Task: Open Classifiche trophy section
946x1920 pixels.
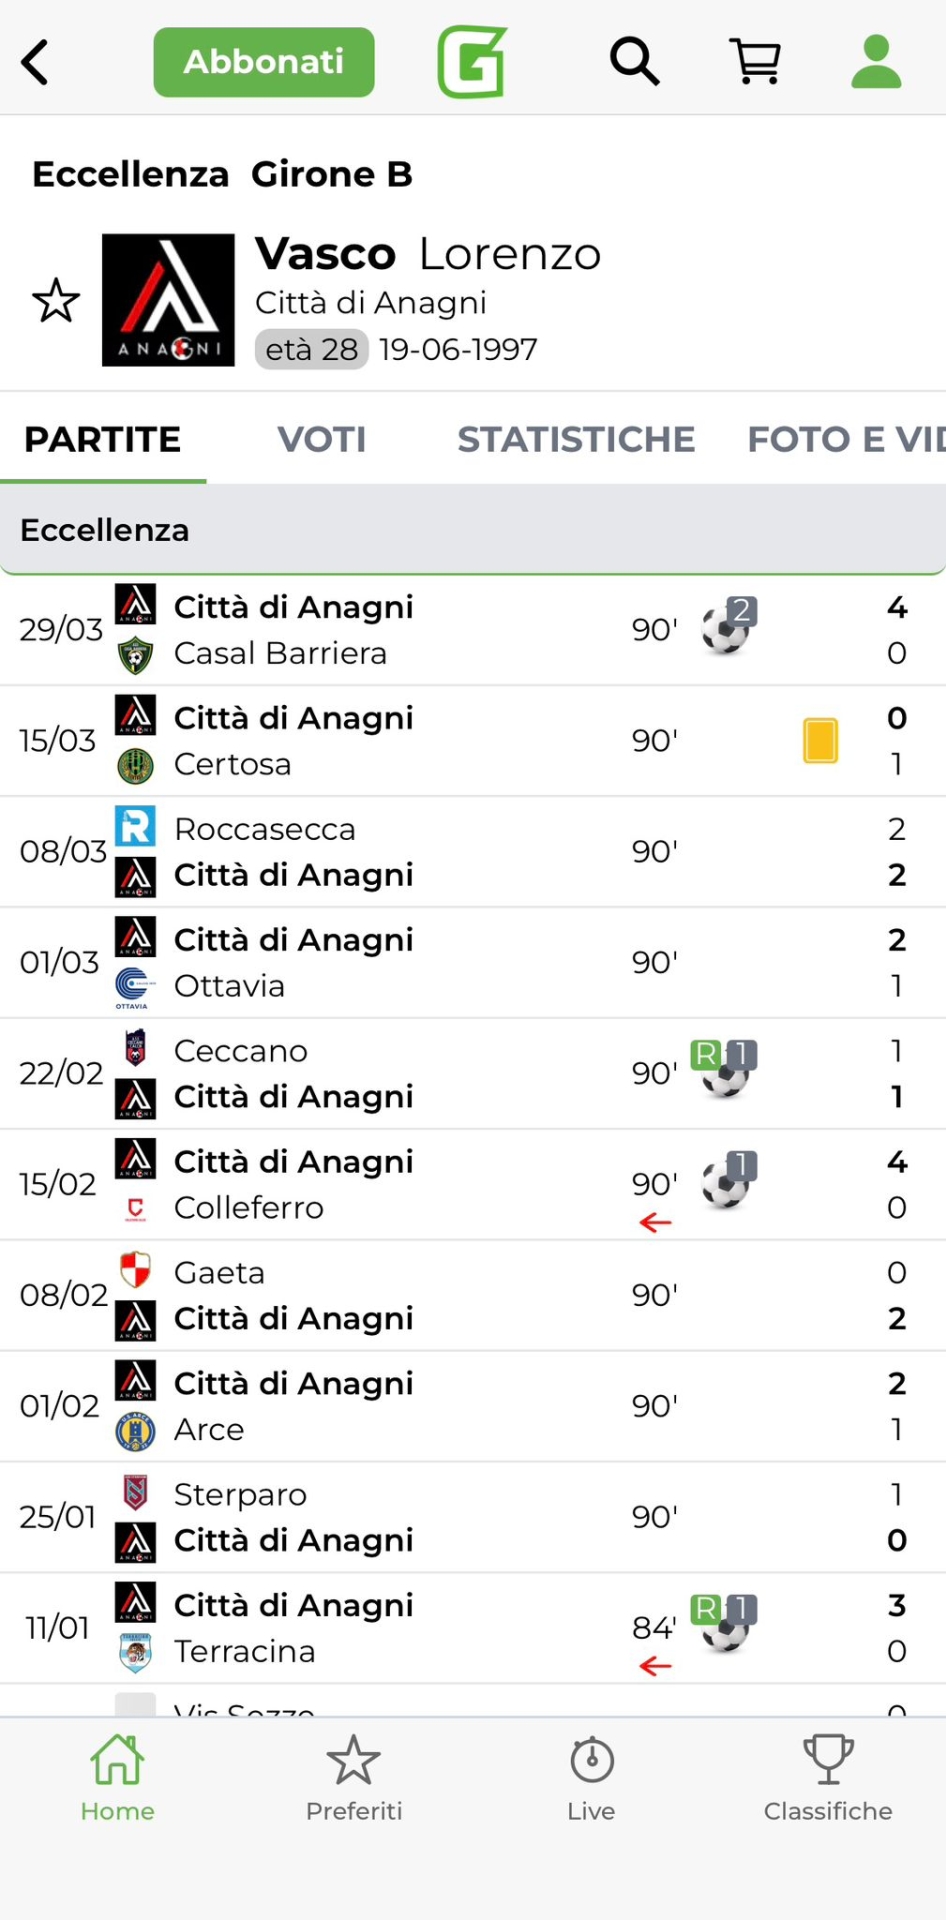Action: pyautogui.click(x=828, y=1778)
